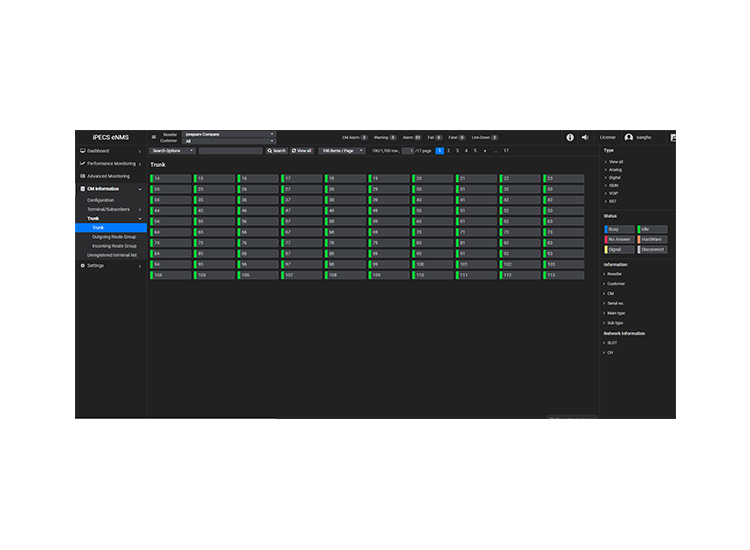Click the View all button
750x550 pixels.
click(302, 151)
